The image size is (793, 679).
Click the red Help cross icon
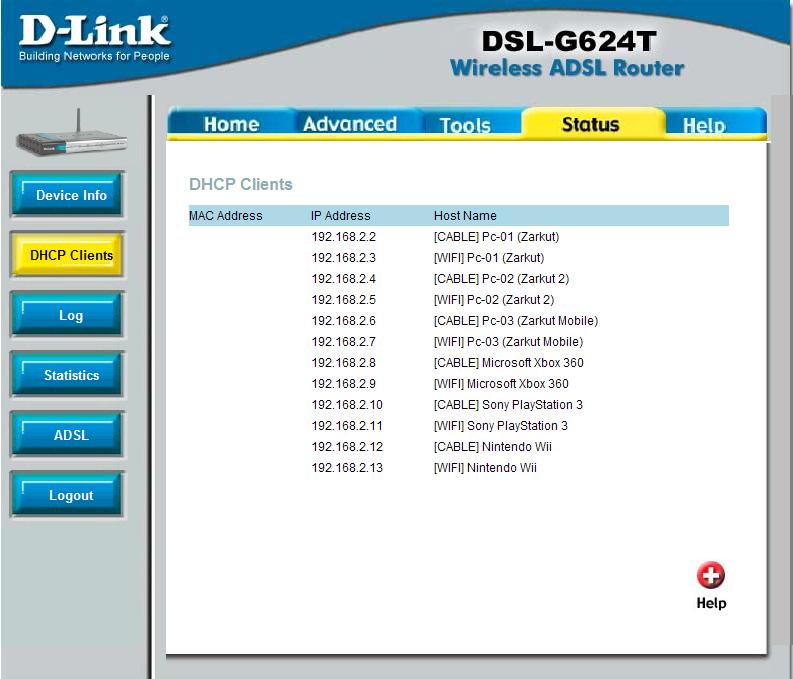pos(711,575)
